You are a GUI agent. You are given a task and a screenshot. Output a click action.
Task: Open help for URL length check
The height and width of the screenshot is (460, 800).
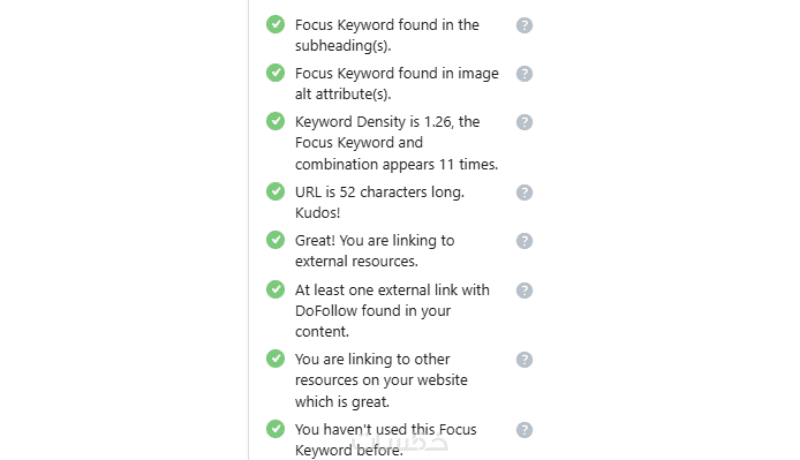click(x=524, y=192)
